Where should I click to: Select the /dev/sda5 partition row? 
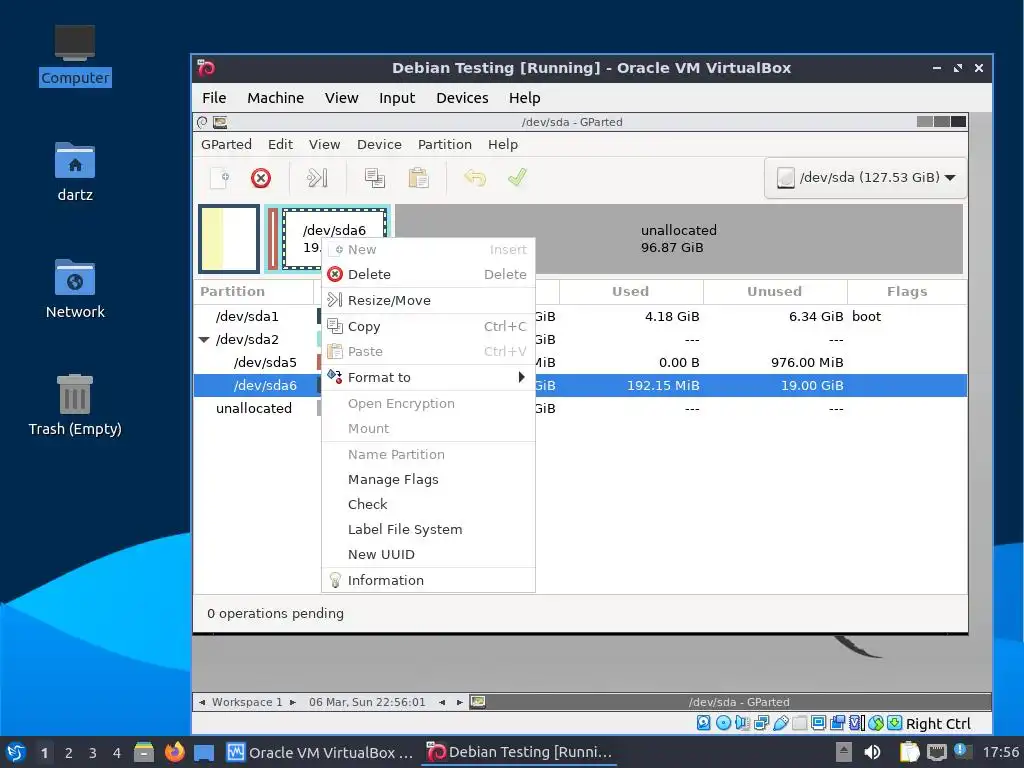(580, 362)
